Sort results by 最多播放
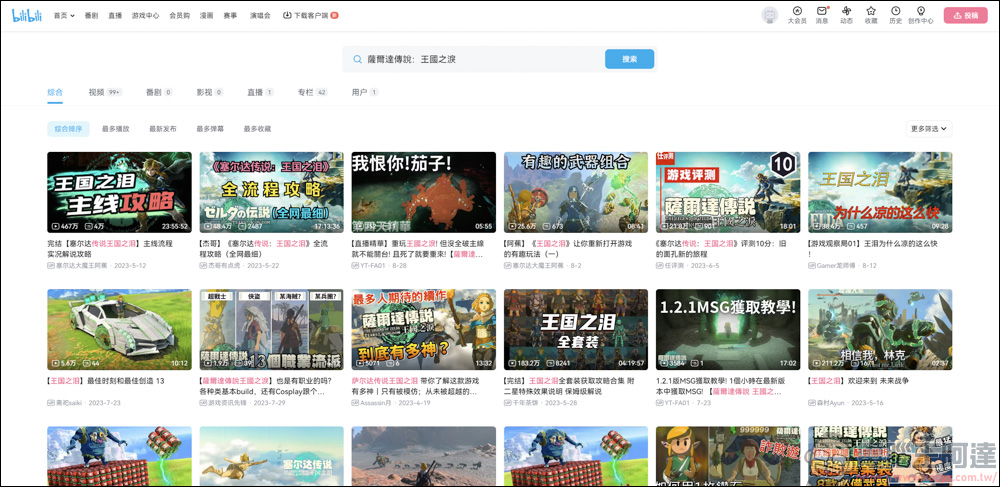The width and height of the screenshot is (1000, 487). pos(115,129)
